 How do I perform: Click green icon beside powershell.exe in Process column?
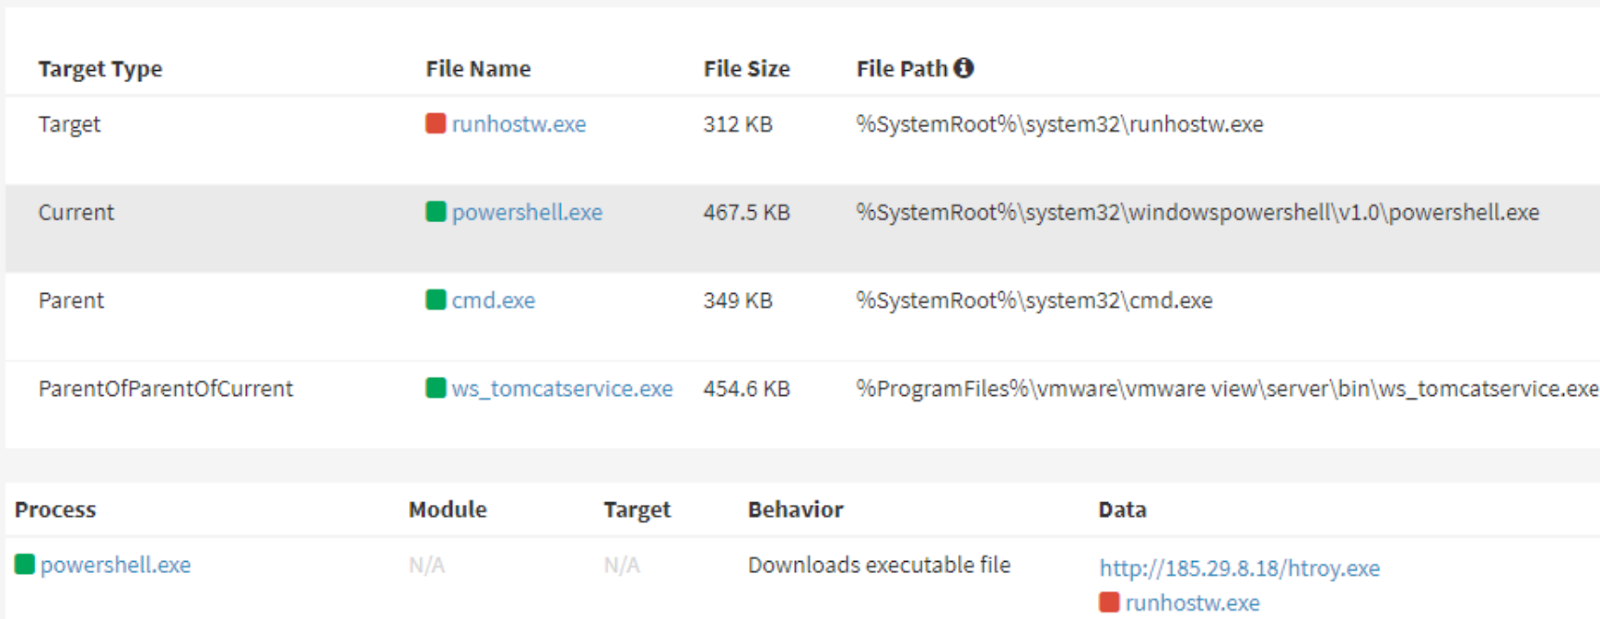tap(25, 564)
